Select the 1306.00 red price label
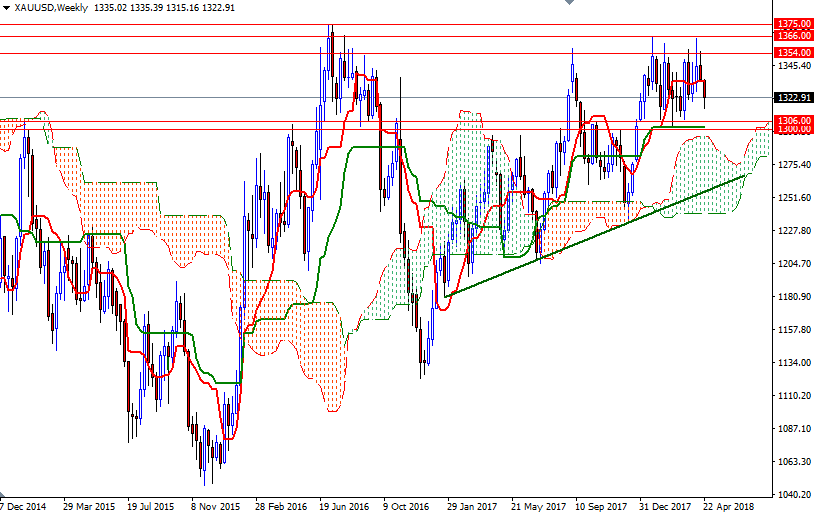 pyautogui.click(x=793, y=120)
